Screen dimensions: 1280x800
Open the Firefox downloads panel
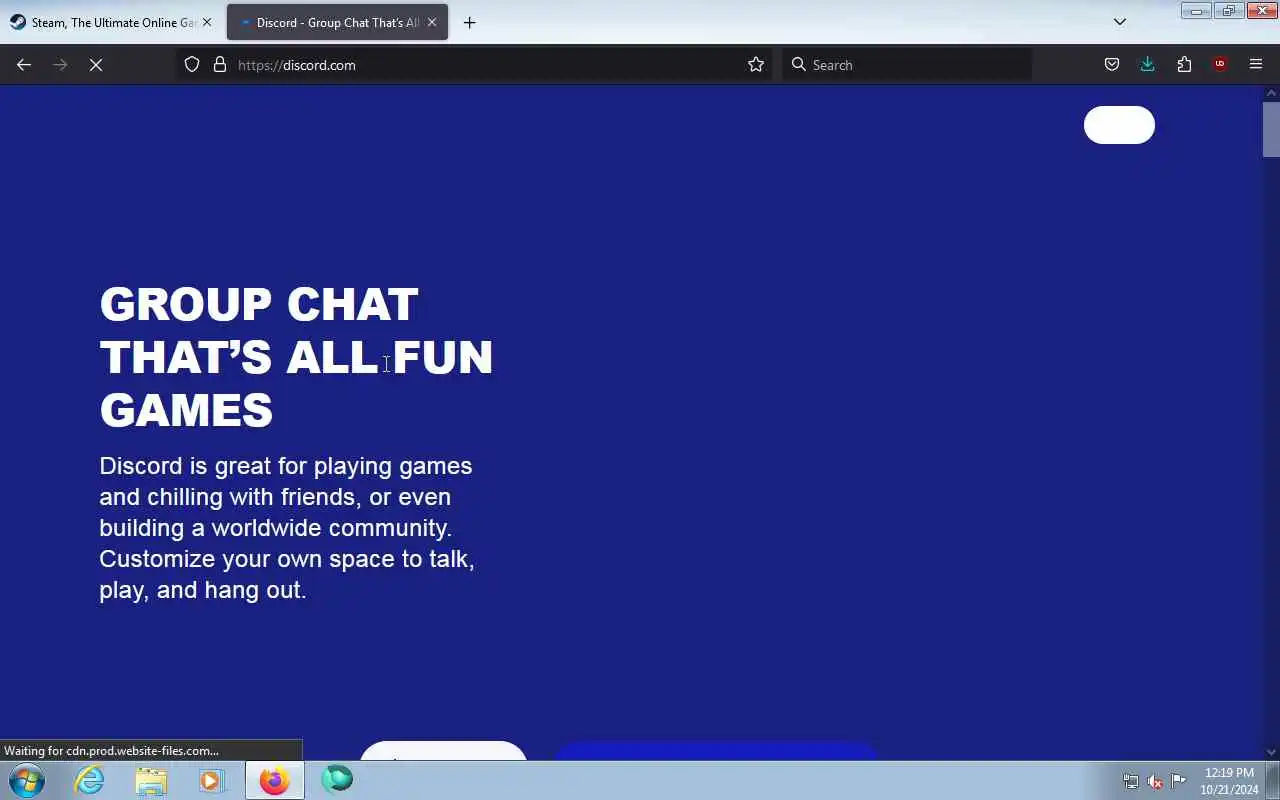(x=1148, y=65)
